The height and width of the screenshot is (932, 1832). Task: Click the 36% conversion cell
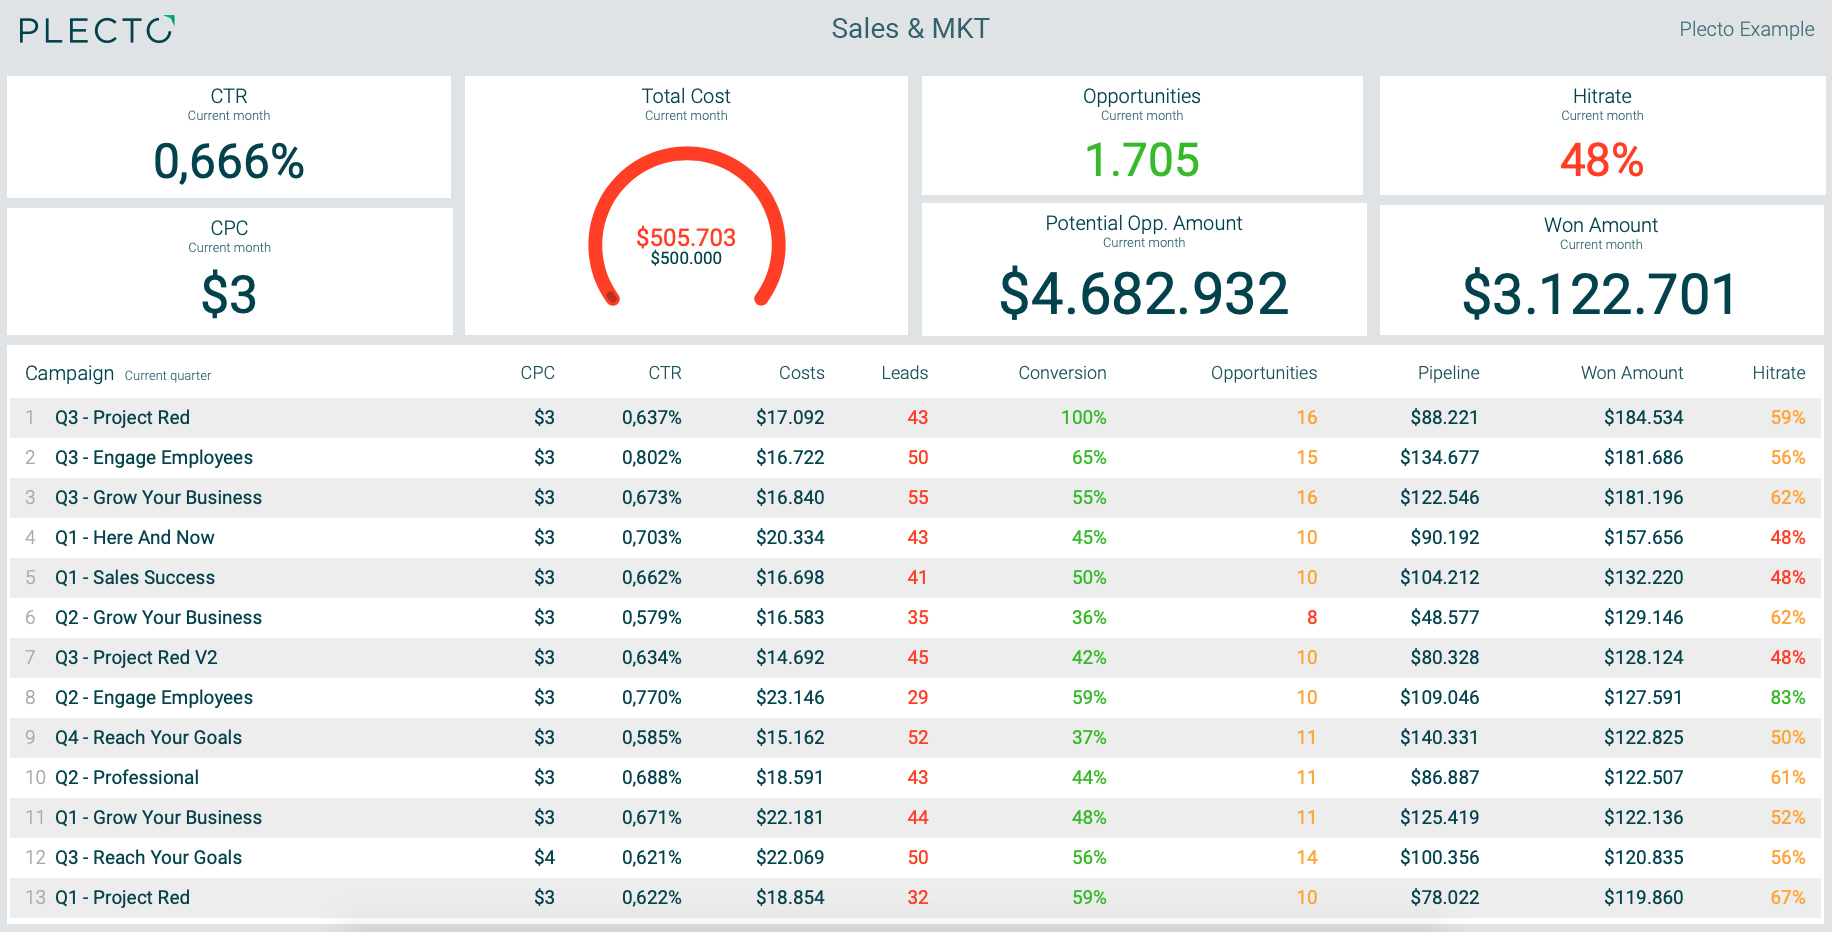[1089, 618]
